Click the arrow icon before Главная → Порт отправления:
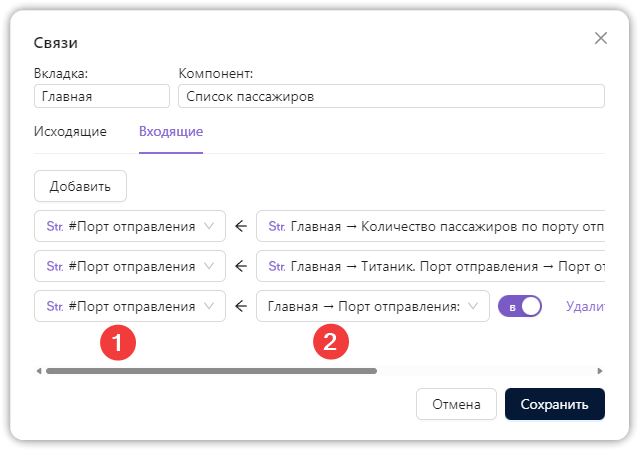Screen dimensions: 639x450 tap(241, 306)
